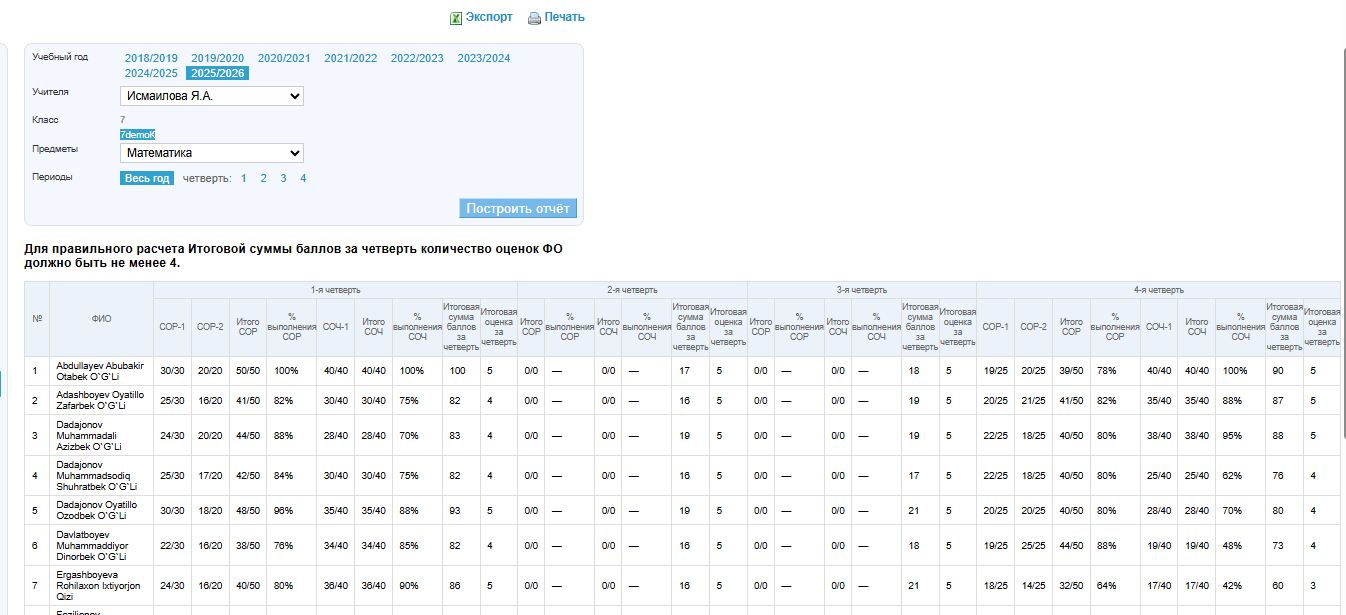Expand the Предметы dropdown showing Математика
The image size is (1346, 615).
point(212,153)
